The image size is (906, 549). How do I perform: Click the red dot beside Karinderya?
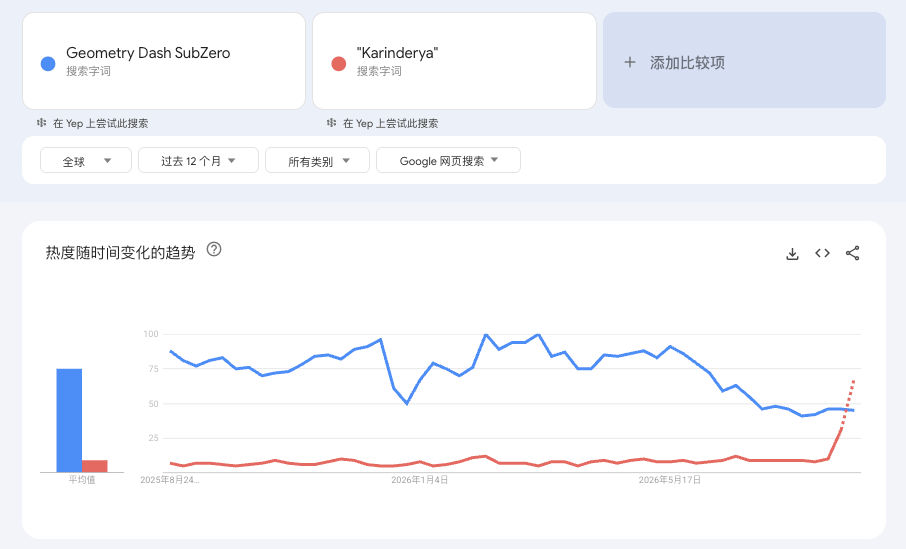(339, 64)
